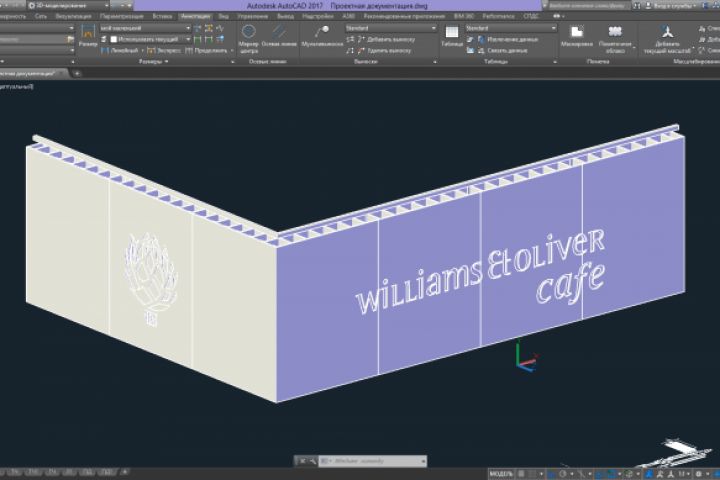
Task: Toggle polar tracking in status bar
Action: coord(563,474)
